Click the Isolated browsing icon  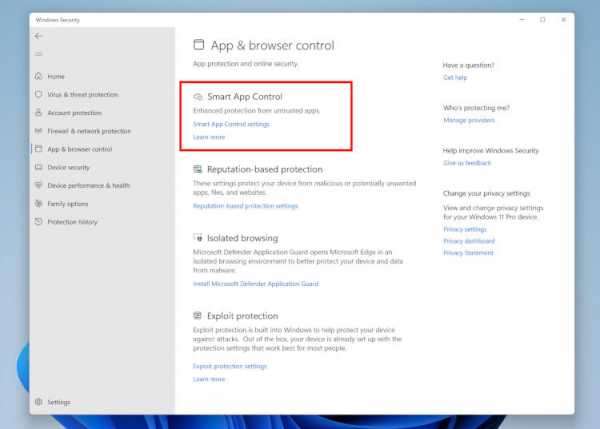point(198,238)
